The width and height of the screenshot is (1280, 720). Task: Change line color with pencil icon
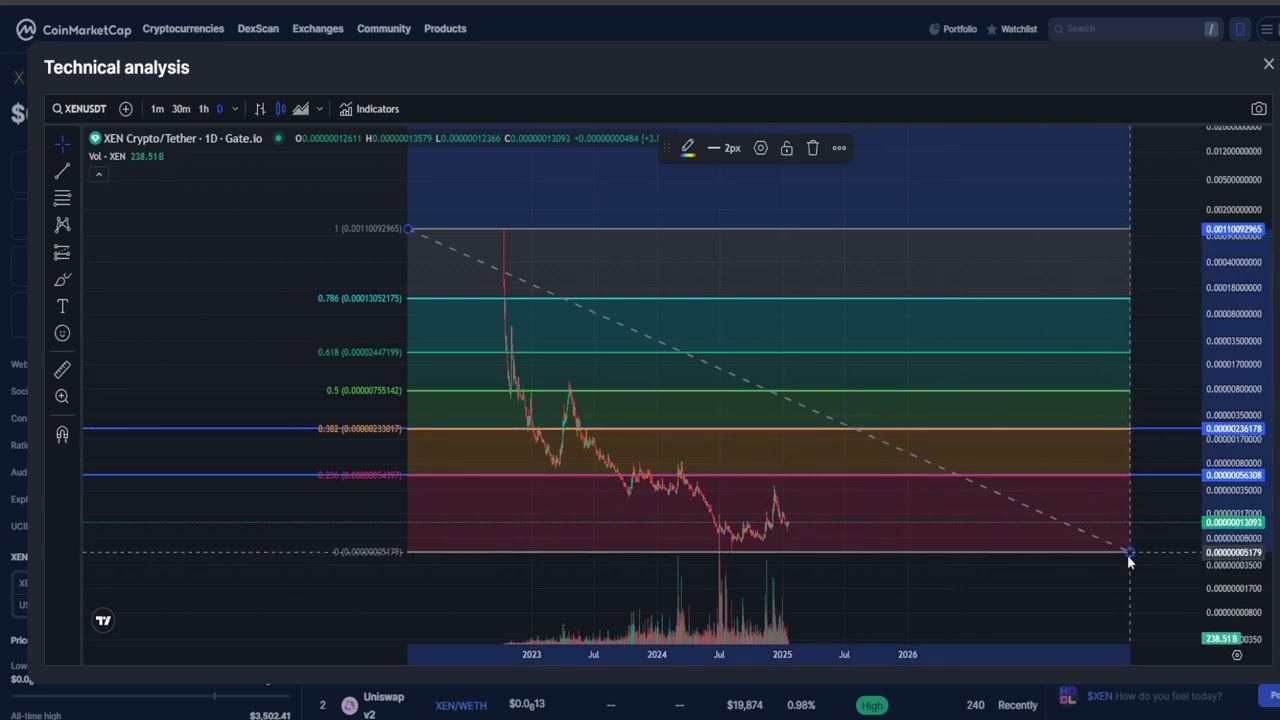tap(688, 148)
